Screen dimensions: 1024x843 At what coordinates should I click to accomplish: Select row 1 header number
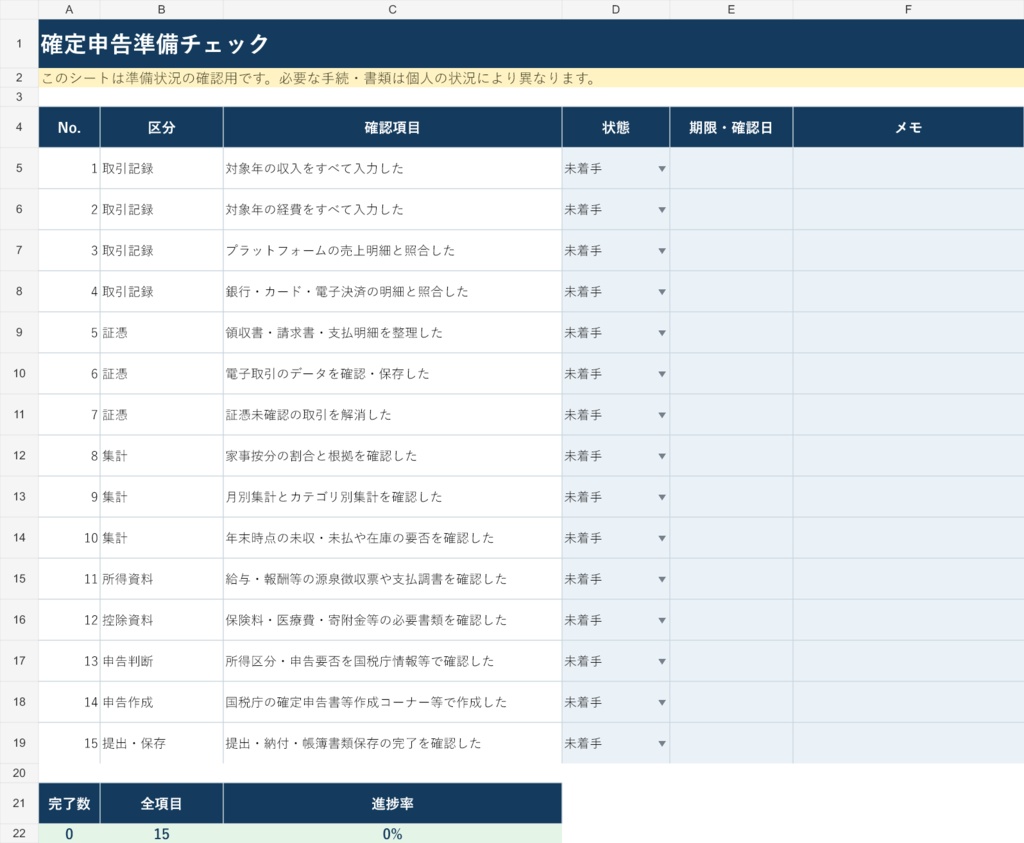pos(19,44)
